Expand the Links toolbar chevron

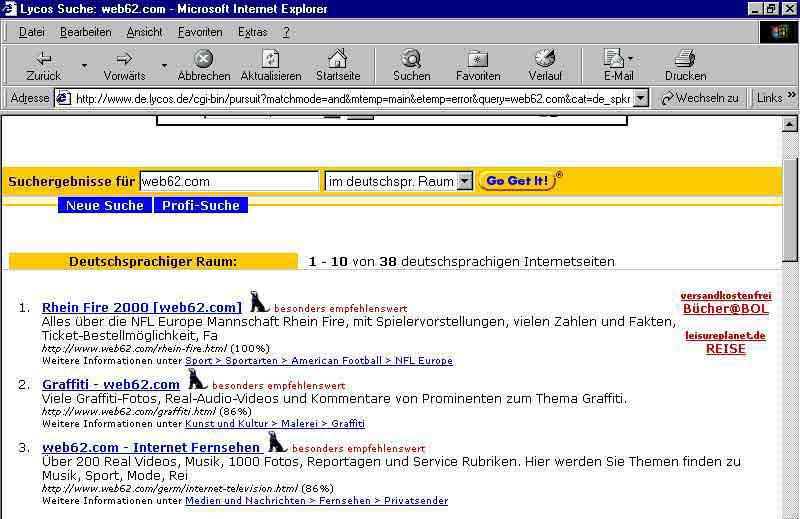791,95
